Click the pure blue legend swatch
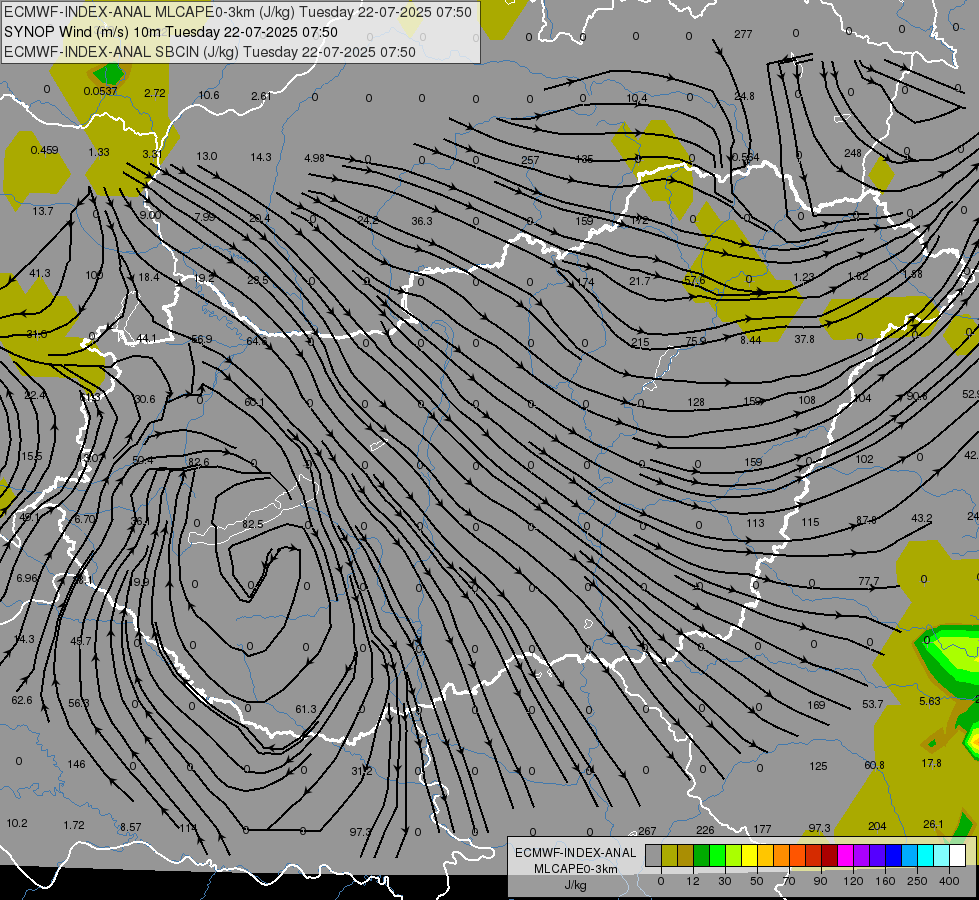Screen dimensions: 979x900 click(893, 855)
